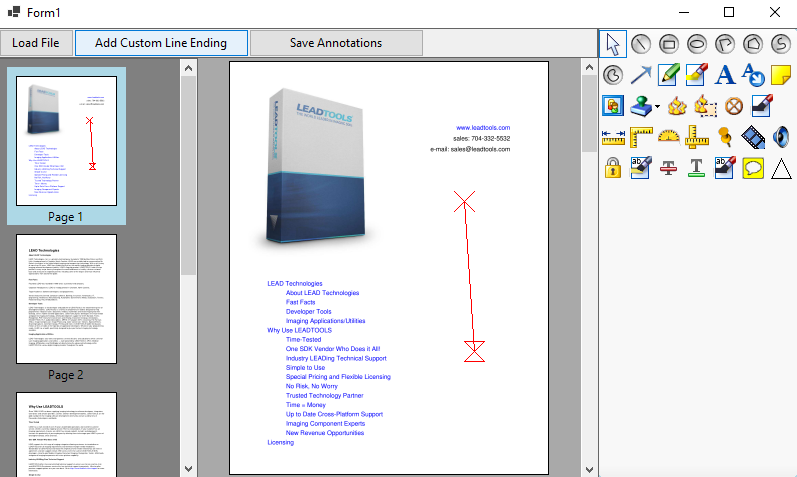Select the Ruler measurement tool

click(x=613, y=137)
